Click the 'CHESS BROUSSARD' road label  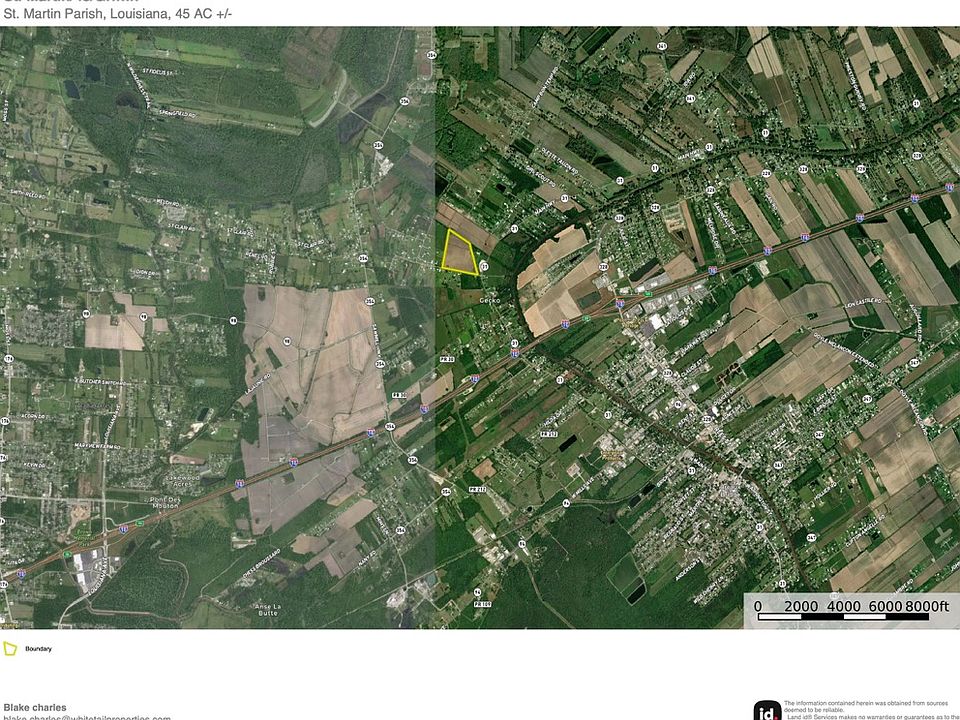tap(261, 564)
